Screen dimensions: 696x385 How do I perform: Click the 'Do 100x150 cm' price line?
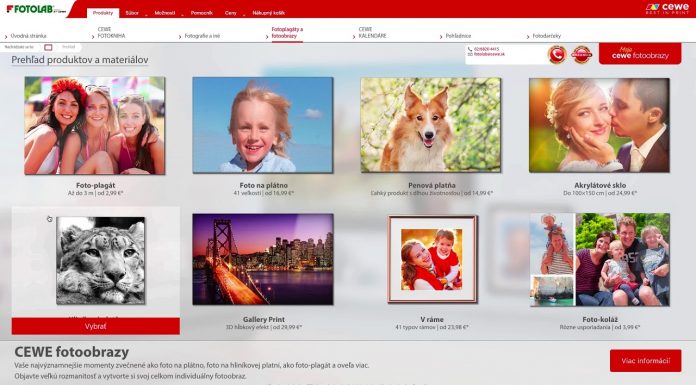coord(600,194)
